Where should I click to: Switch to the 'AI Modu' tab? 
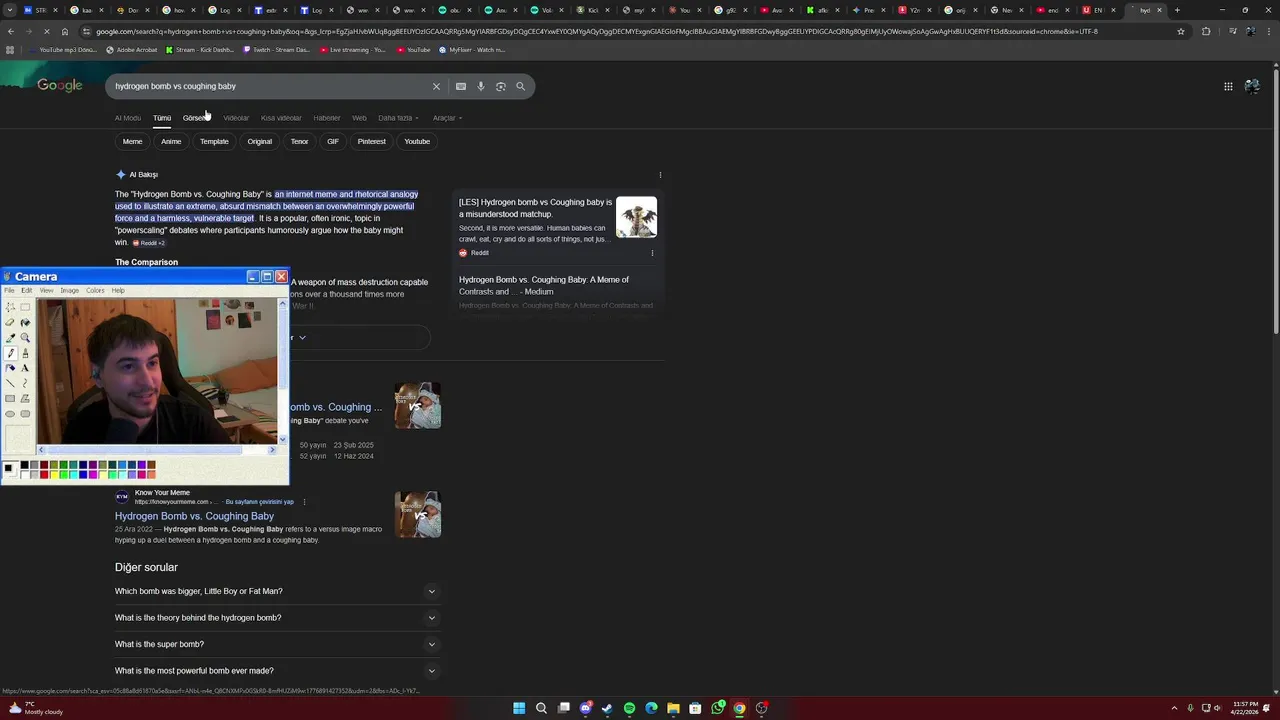128,118
